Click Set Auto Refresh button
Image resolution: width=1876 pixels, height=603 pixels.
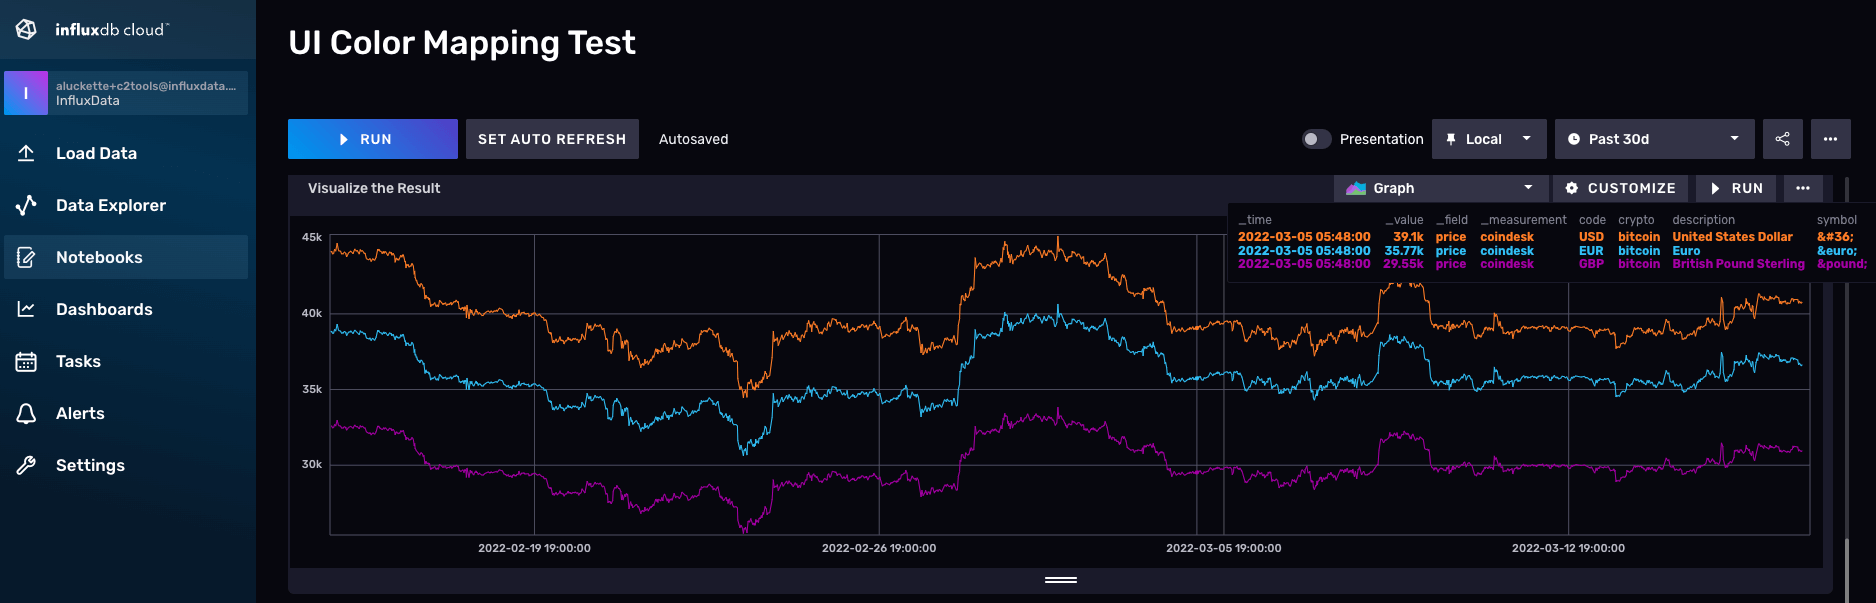pyautogui.click(x=552, y=139)
